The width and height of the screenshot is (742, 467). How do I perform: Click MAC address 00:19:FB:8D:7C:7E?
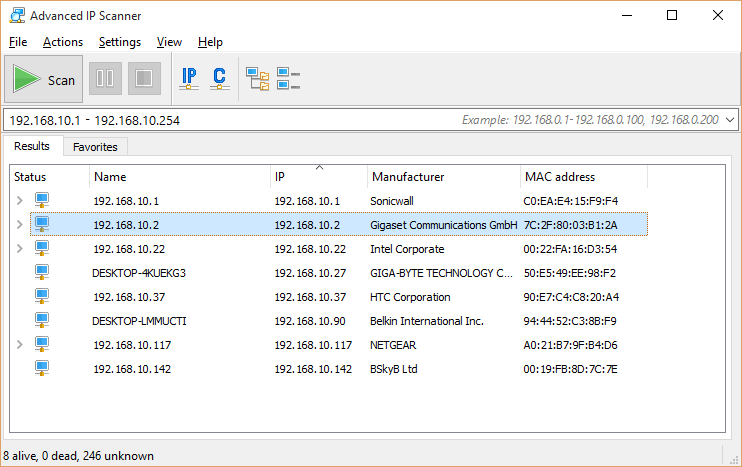pos(570,369)
